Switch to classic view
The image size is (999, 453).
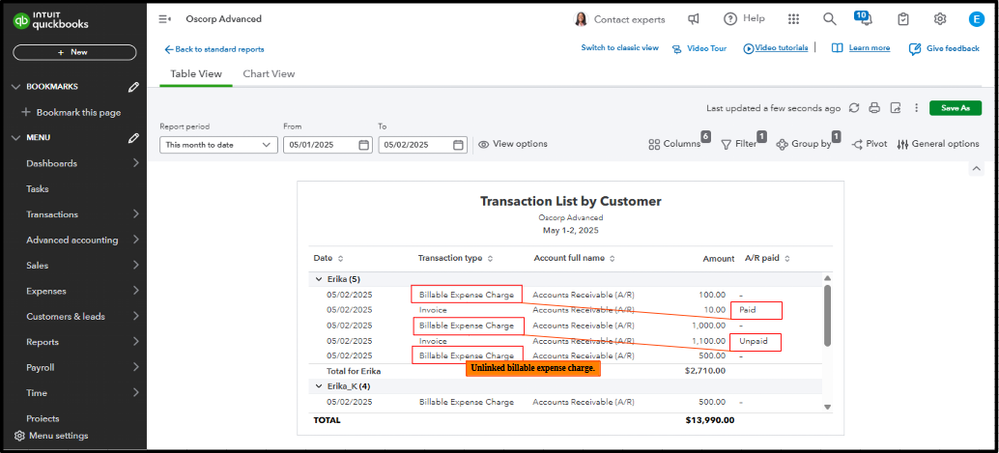pos(619,48)
